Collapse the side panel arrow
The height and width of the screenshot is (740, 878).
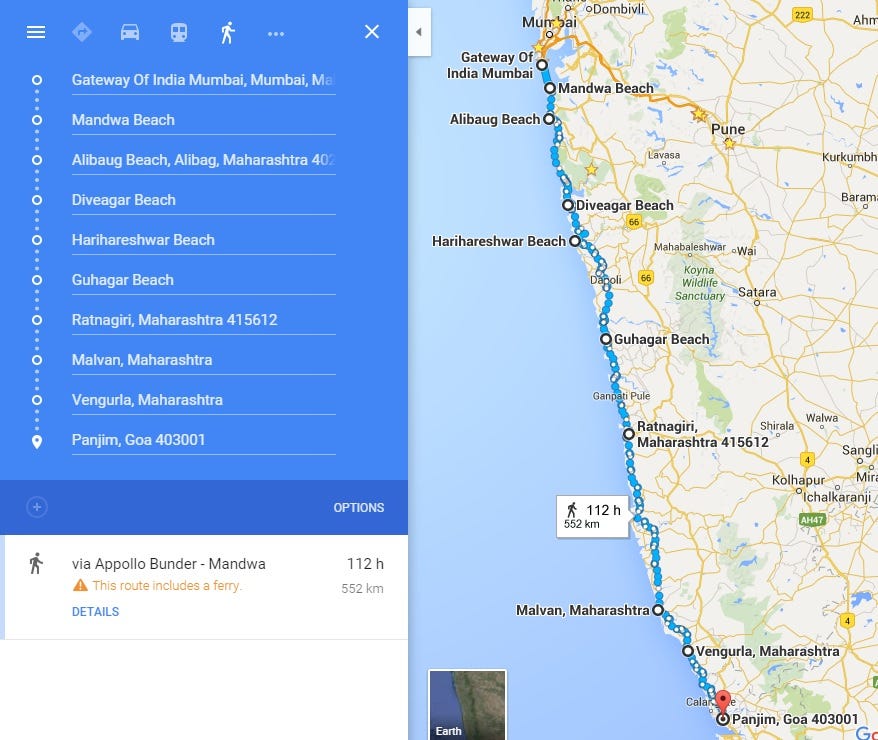[x=419, y=32]
